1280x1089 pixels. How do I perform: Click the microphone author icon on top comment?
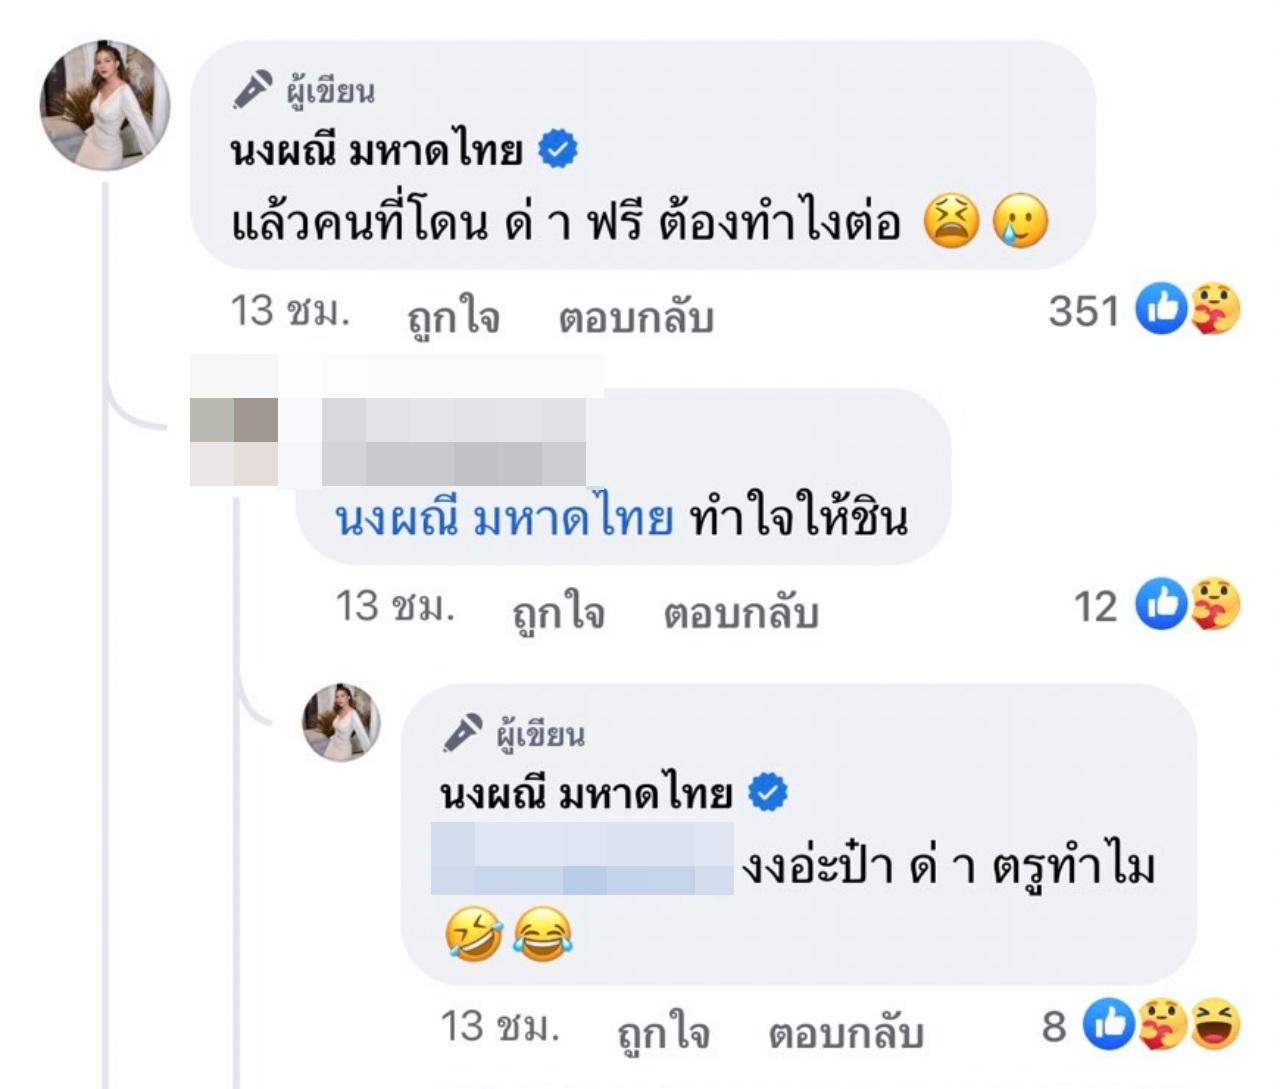[253, 89]
